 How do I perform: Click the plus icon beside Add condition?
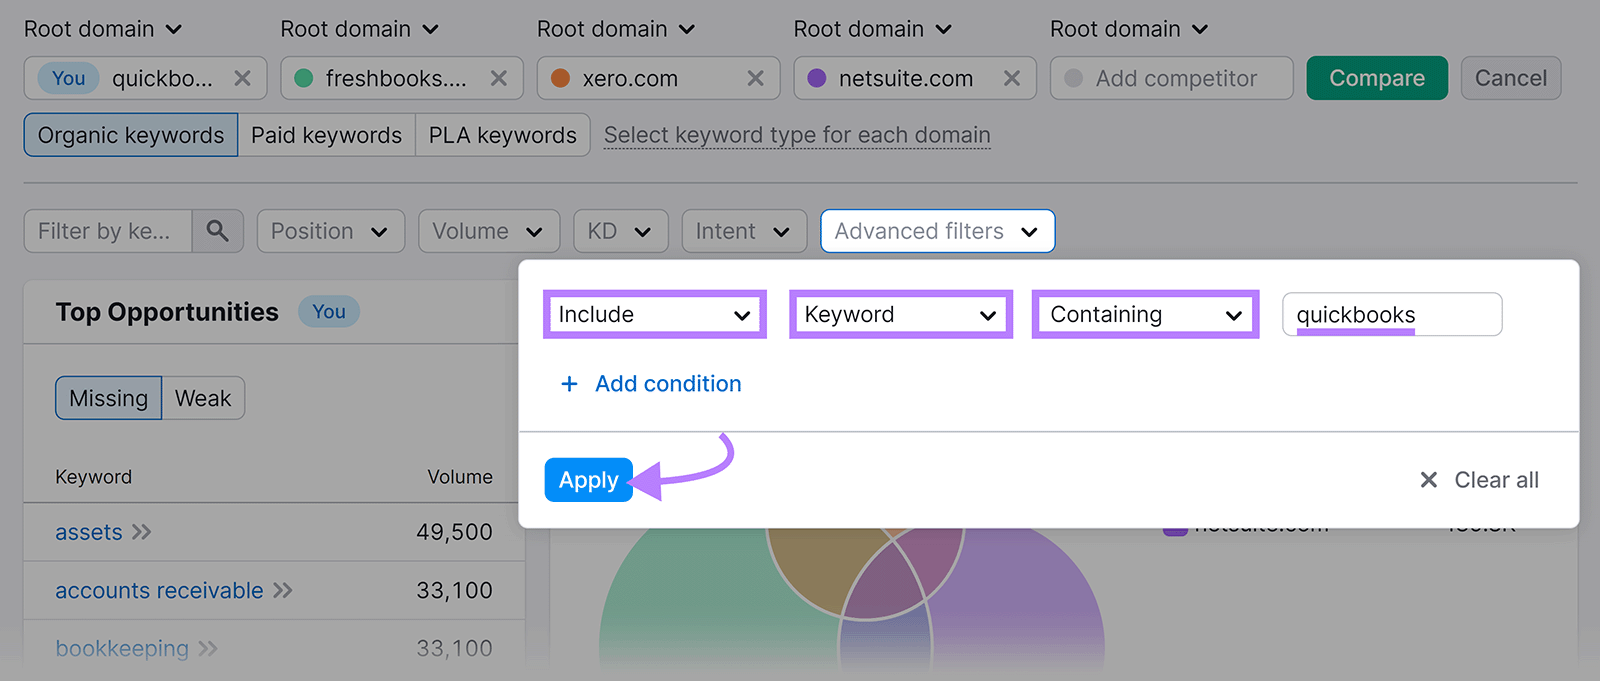(569, 384)
